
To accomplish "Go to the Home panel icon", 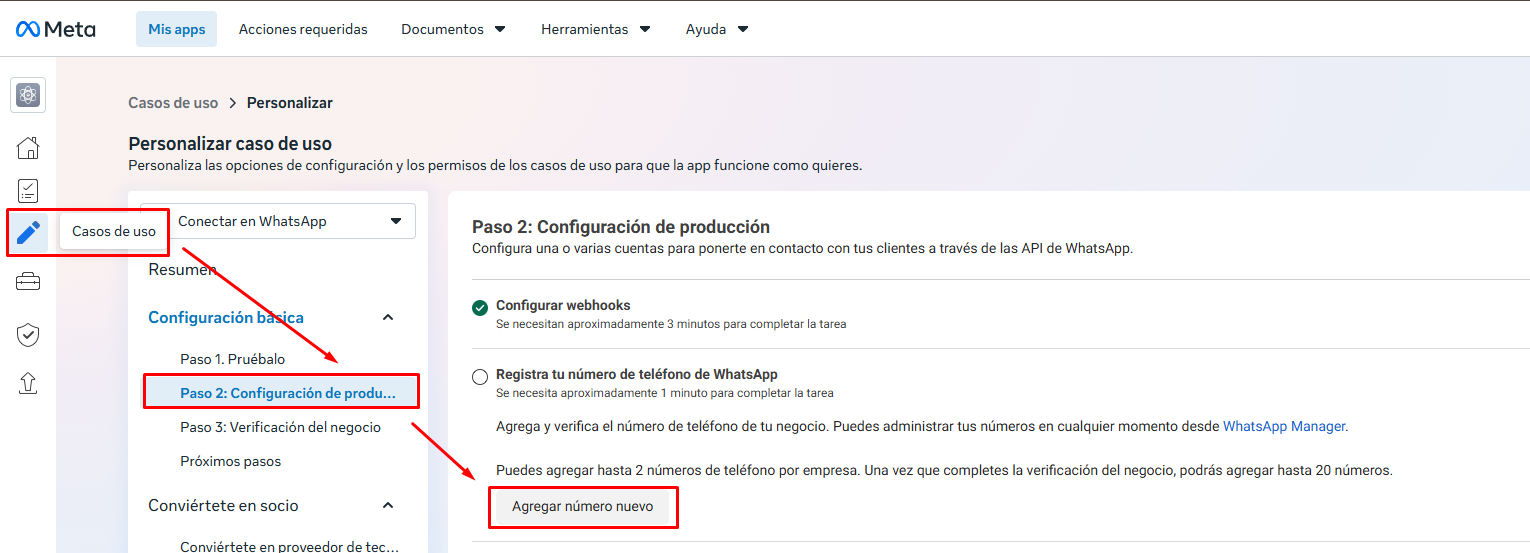I will (28, 148).
